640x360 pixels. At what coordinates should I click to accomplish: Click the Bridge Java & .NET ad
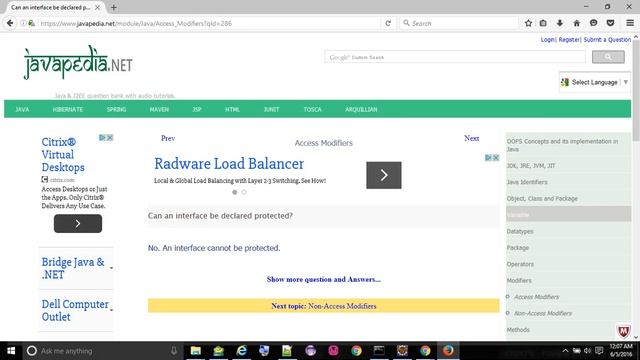pyautogui.click(x=73, y=268)
